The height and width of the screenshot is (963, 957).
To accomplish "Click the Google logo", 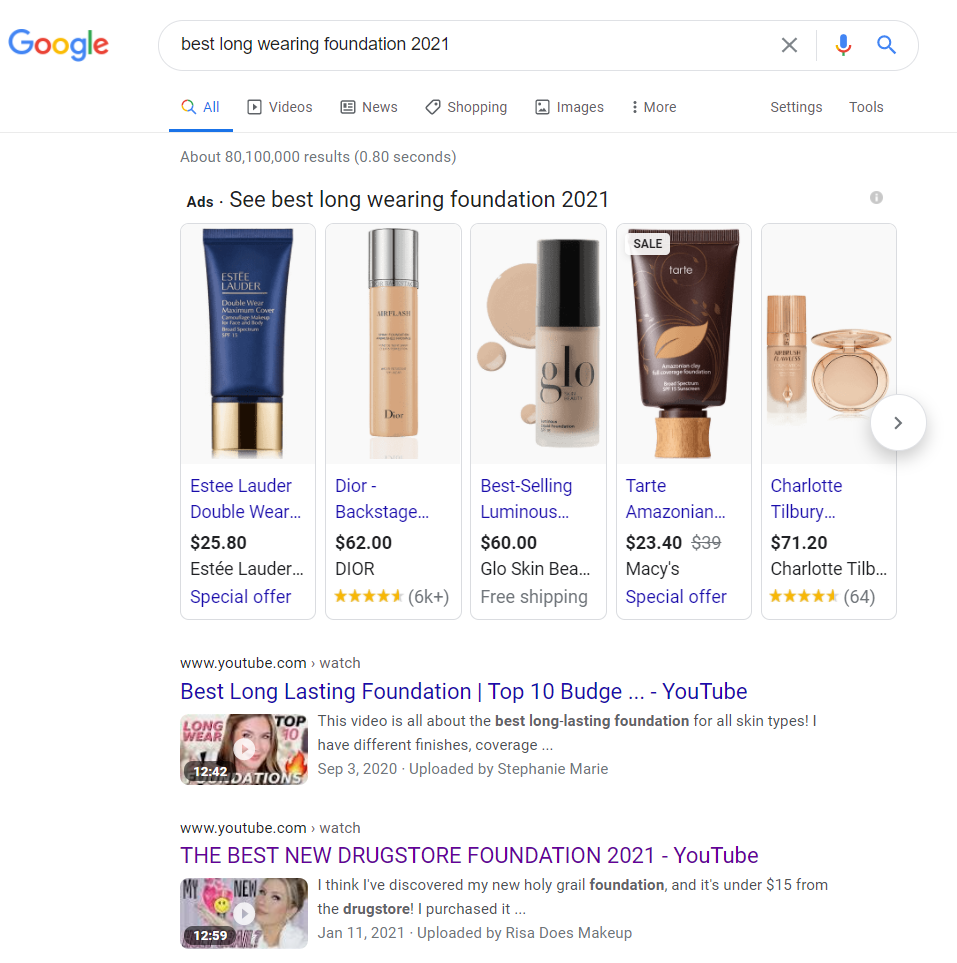I will tap(58, 44).
